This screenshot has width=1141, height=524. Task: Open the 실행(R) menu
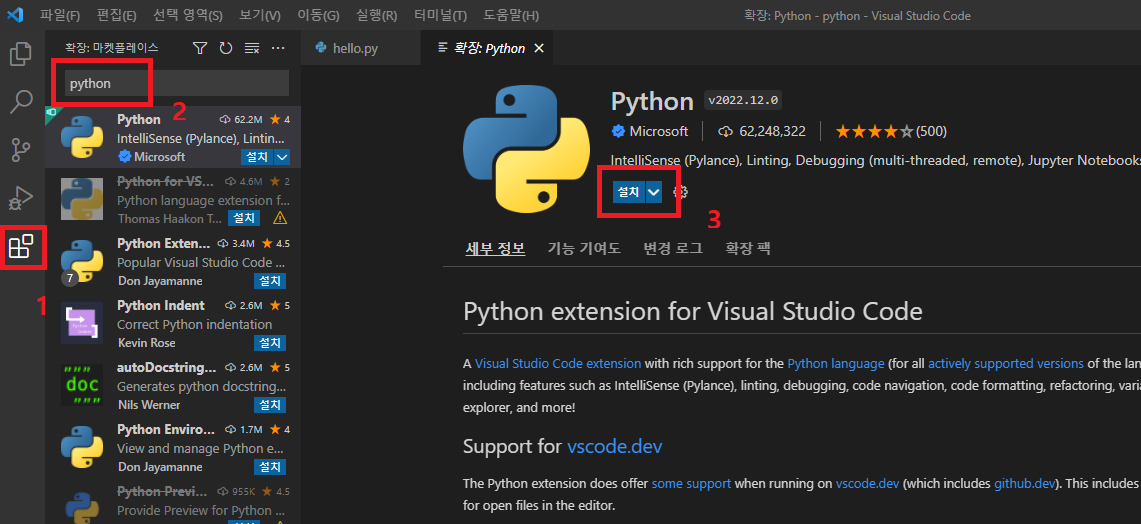[x=377, y=15]
